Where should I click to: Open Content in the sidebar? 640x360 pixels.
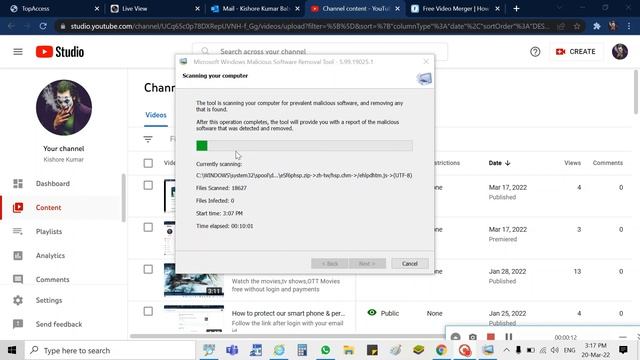(x=48, y=207)
